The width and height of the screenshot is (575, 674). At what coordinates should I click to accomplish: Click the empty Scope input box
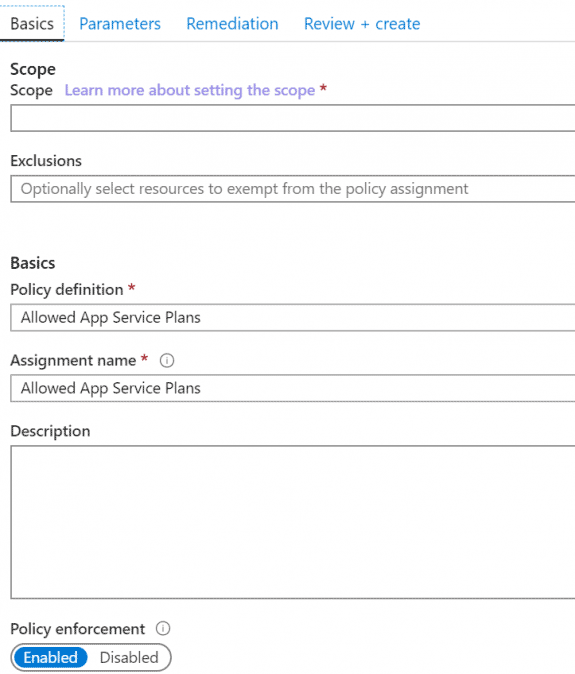[x=293, y=118]
